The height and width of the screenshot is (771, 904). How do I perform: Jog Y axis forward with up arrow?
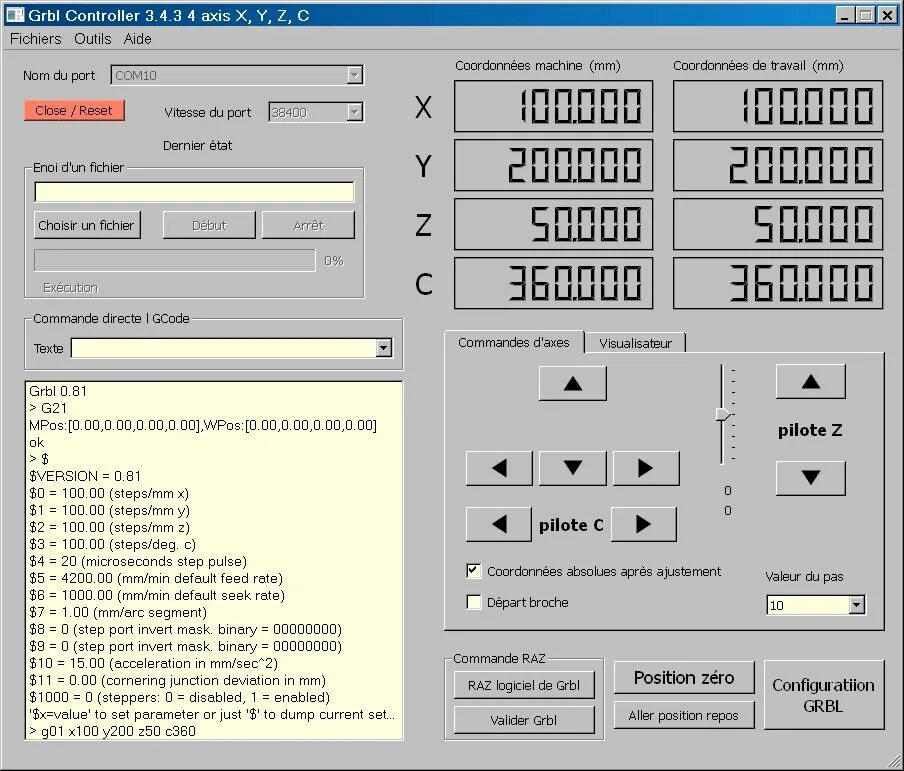click(x=572, y=383)
